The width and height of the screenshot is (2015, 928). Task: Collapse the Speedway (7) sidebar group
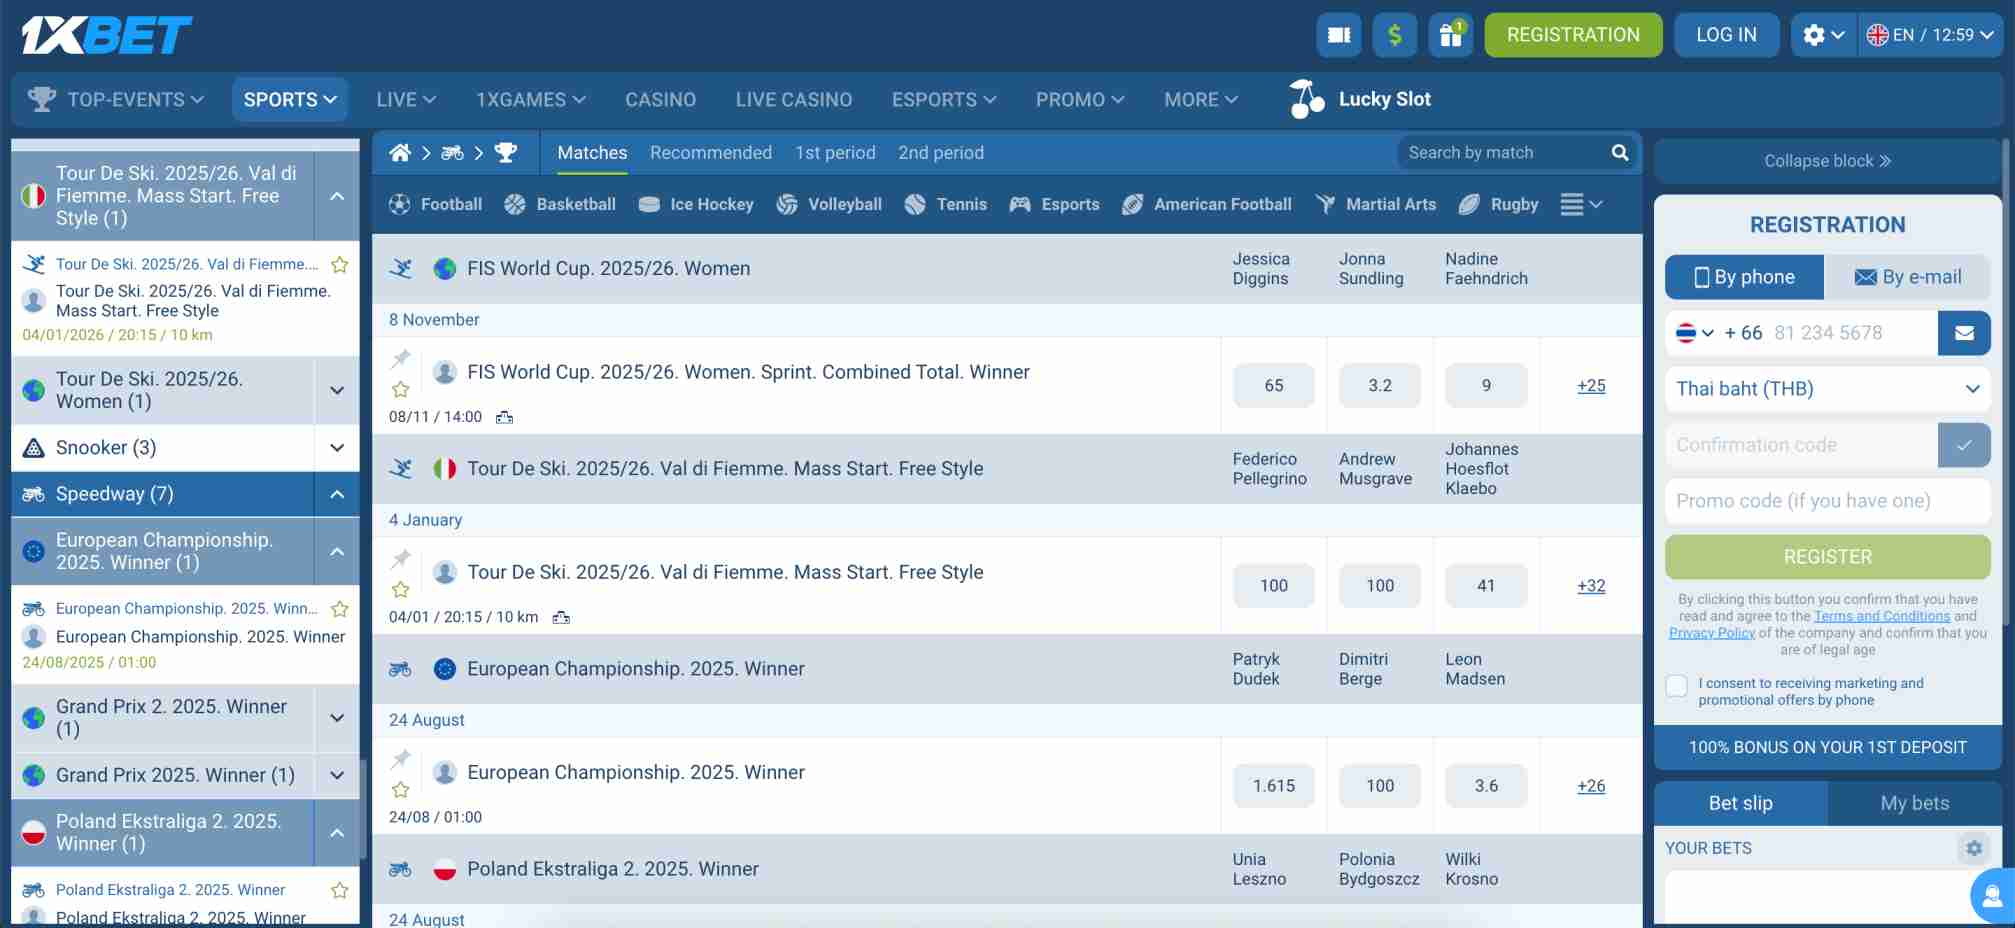337,494
